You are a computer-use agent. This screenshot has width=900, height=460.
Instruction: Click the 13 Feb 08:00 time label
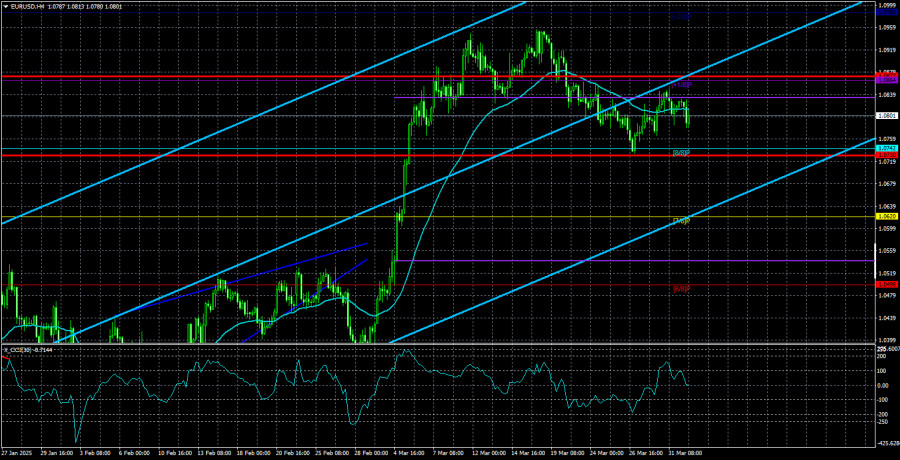tap(214, 453)
